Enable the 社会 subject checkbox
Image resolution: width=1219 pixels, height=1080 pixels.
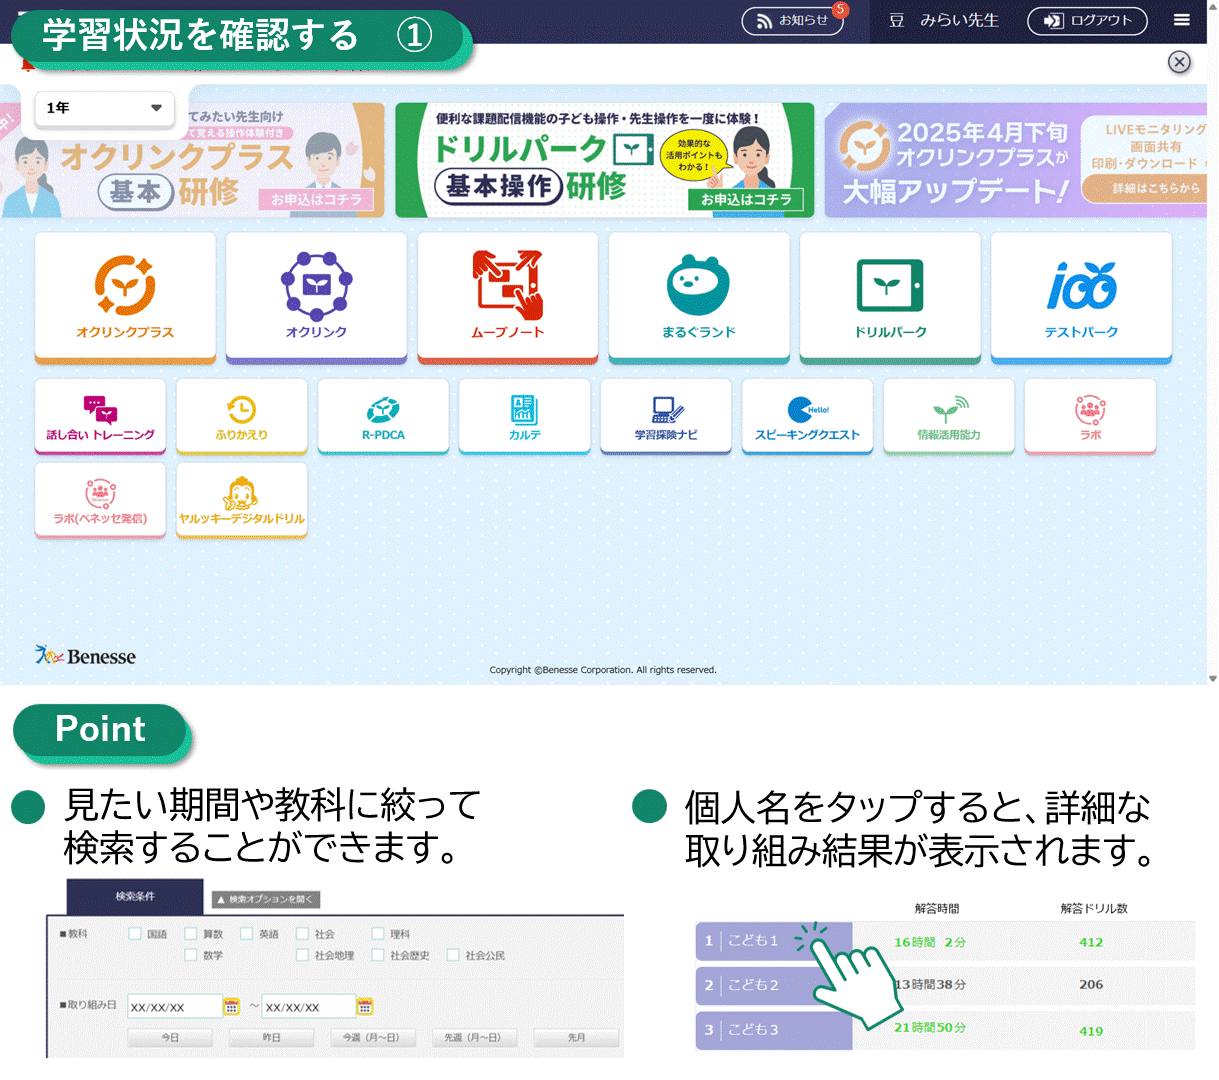[x=303, y=934]
